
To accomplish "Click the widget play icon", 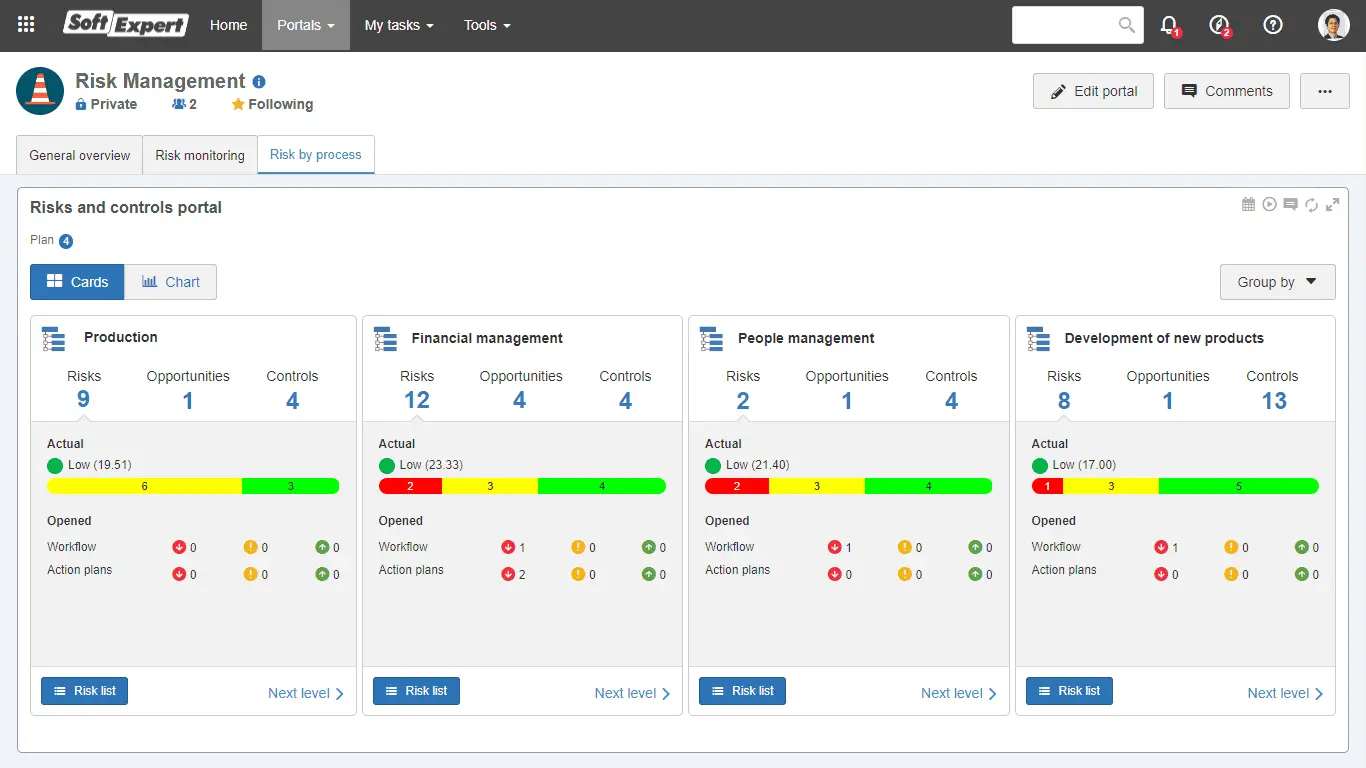I will [x=1269, y=205].
